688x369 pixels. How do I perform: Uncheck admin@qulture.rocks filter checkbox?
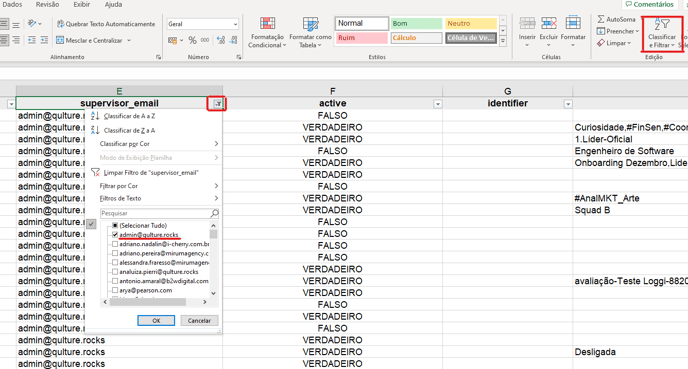(115, 235)
